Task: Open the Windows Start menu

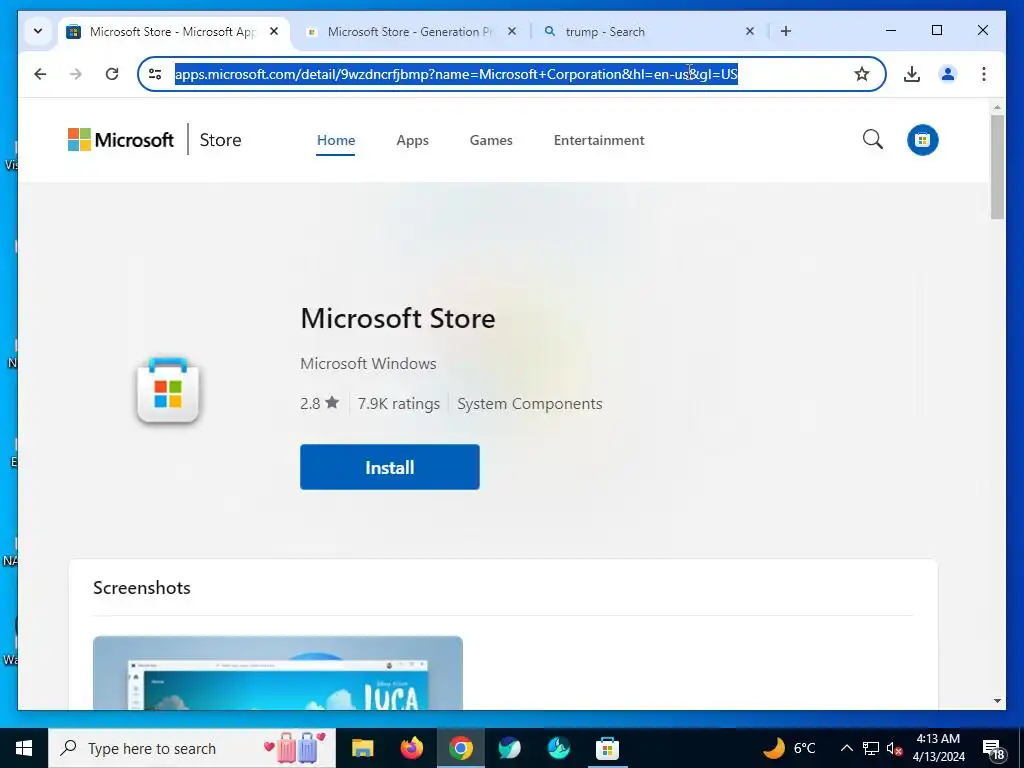Action: (x=24, y=748)
